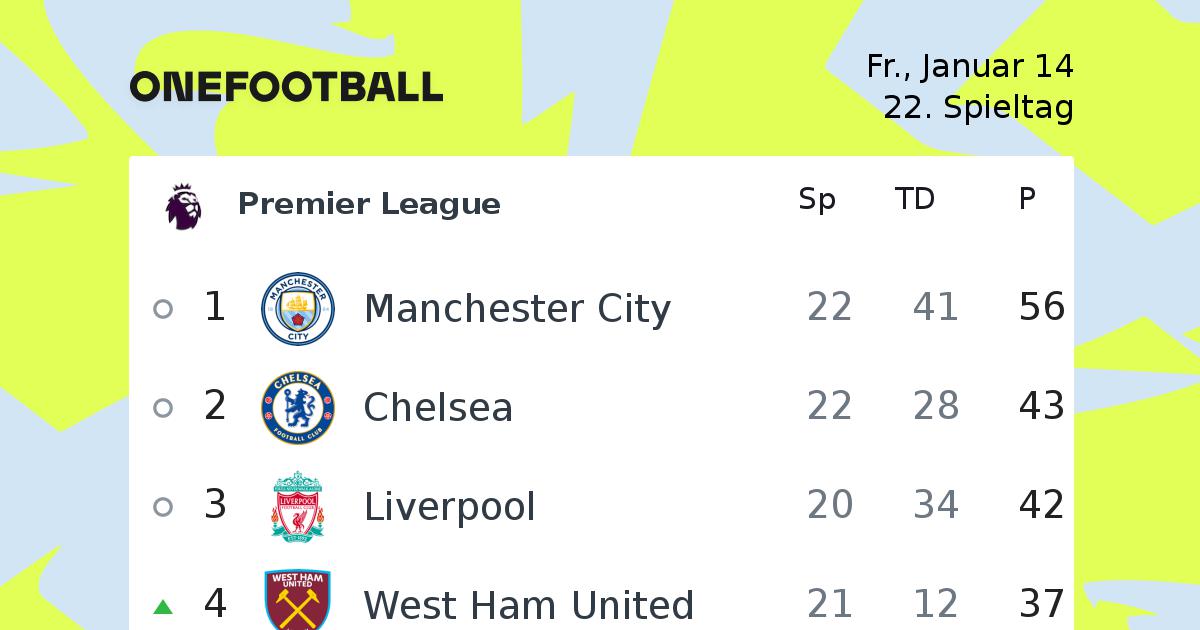Click the unchanged-position circle beside Liverpool

click(x=163, y=507)
